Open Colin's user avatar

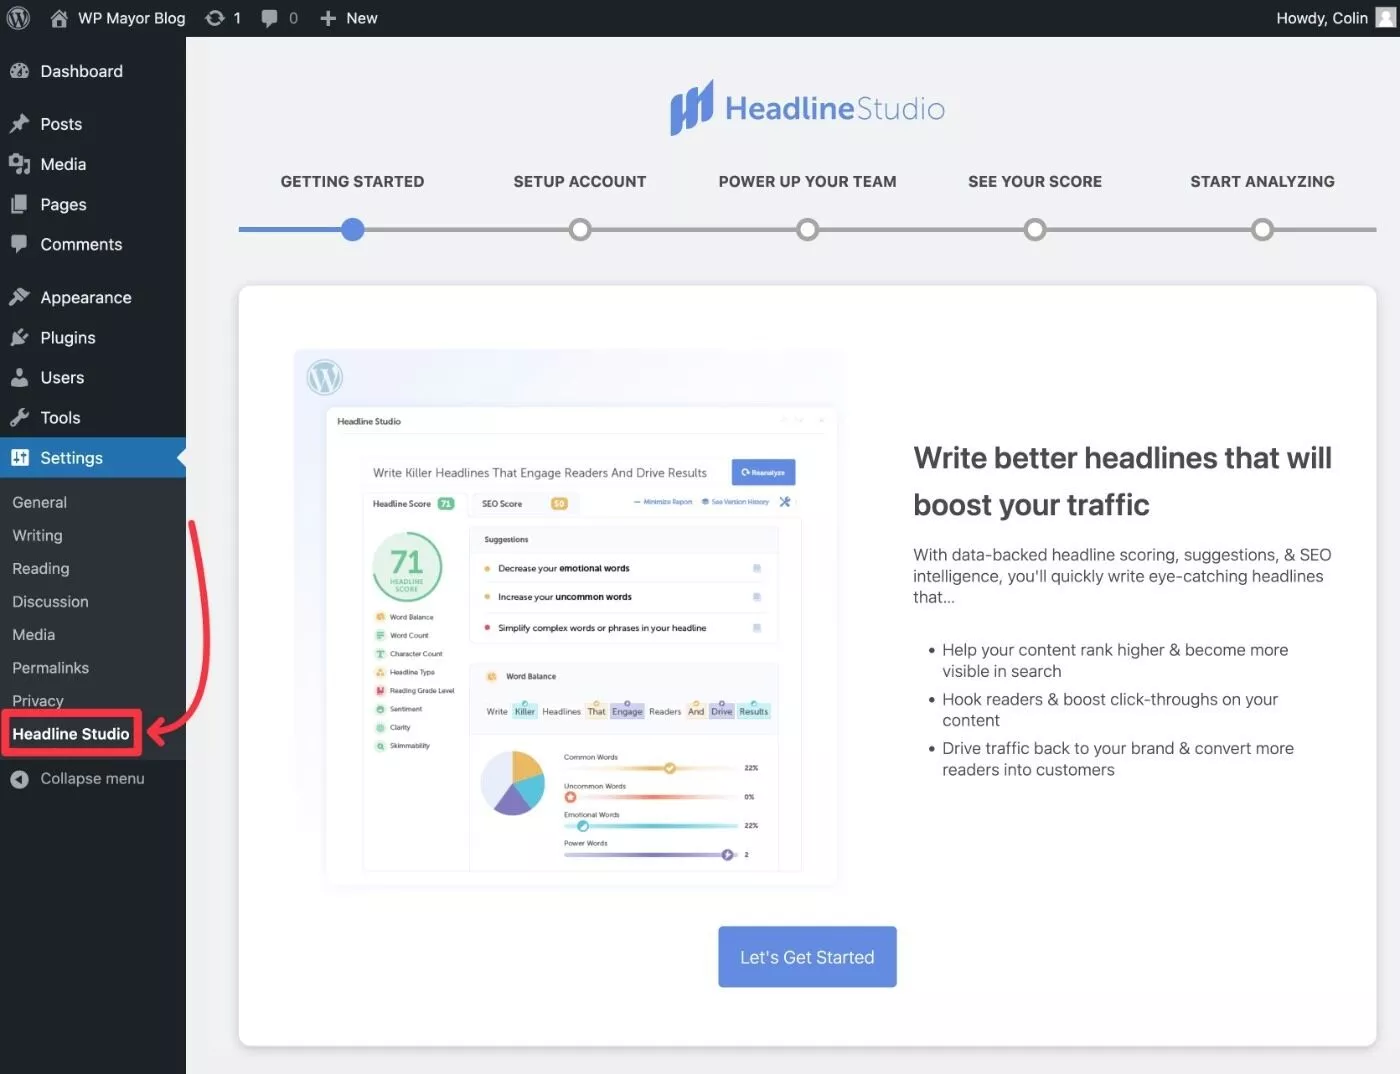tap(1385, 18)
